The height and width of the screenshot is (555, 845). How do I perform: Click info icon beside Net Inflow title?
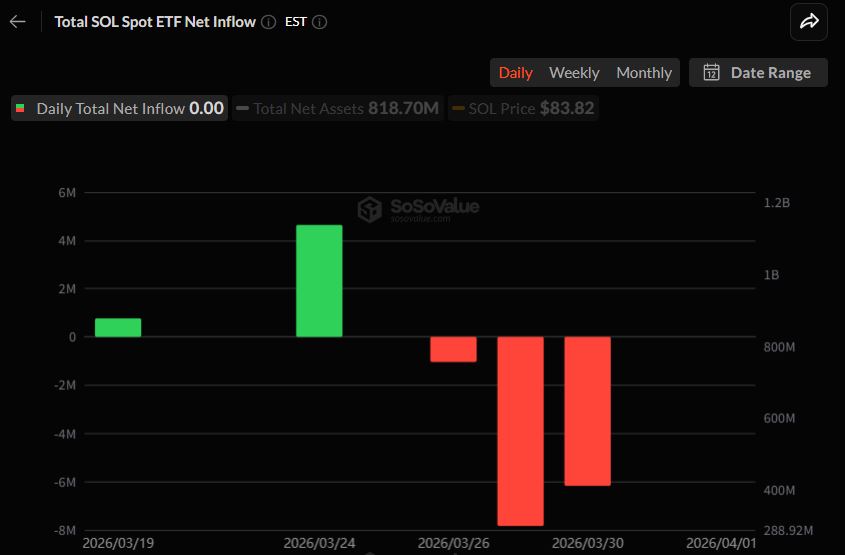tap(269, 22)
